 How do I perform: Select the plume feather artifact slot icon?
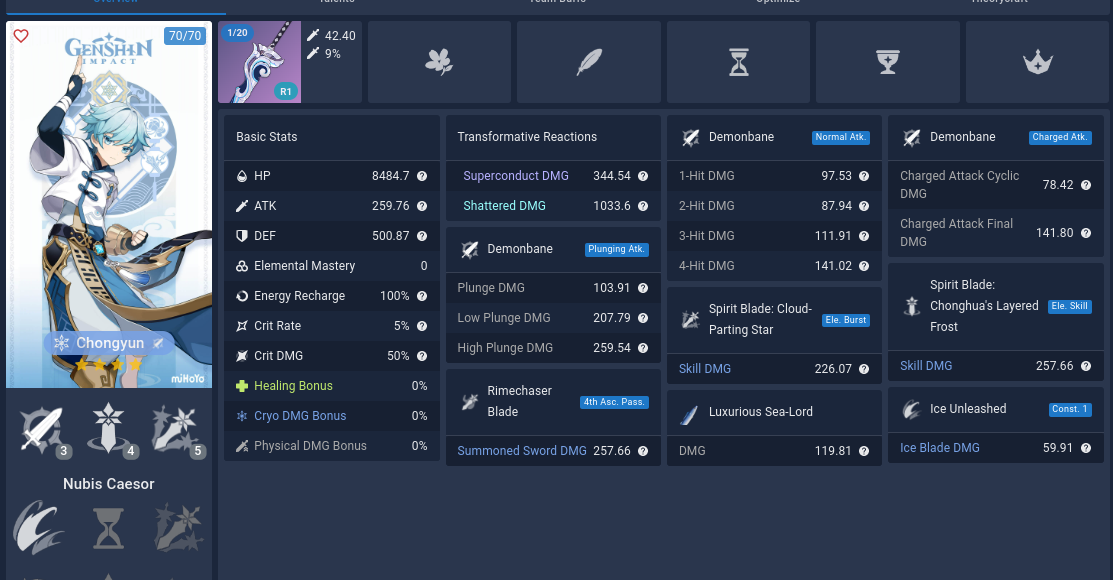pyautogui.click(x=588, y=61)
